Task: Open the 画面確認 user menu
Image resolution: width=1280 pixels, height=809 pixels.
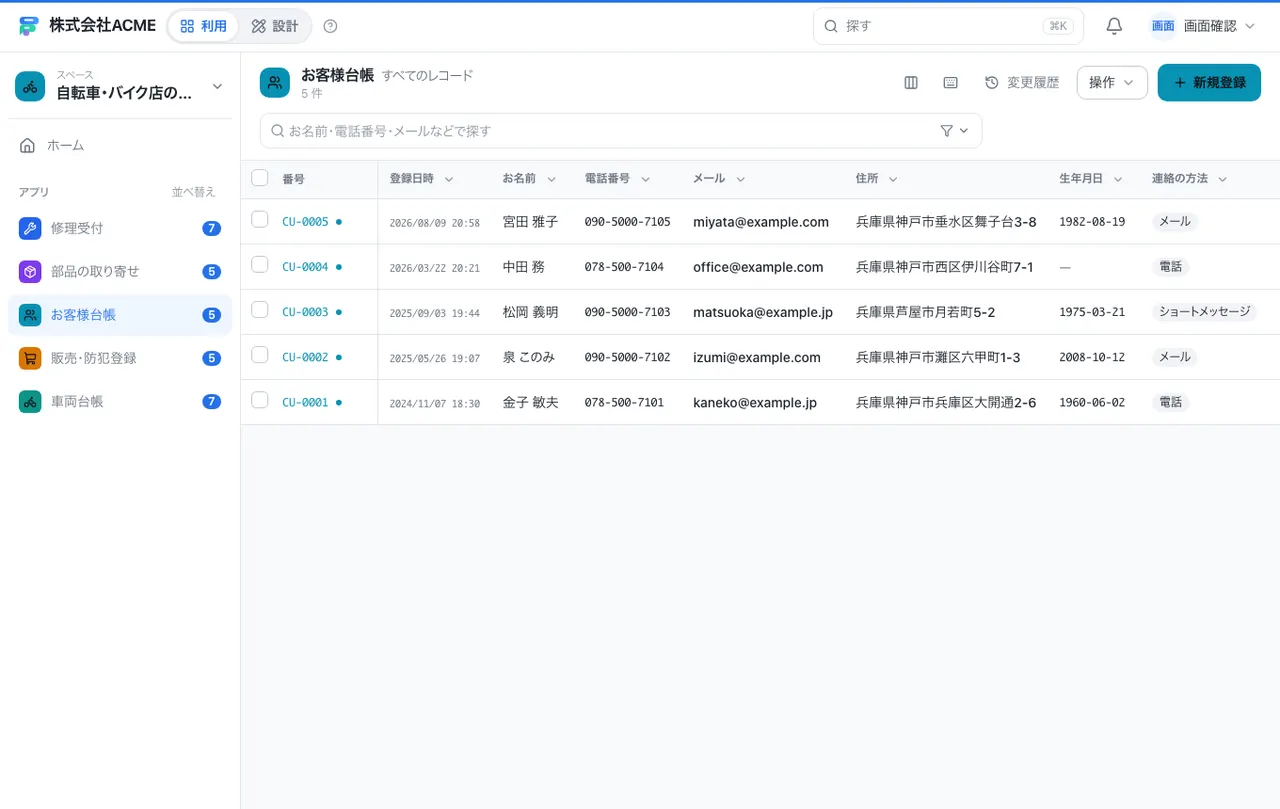Action: (1202, 26)
